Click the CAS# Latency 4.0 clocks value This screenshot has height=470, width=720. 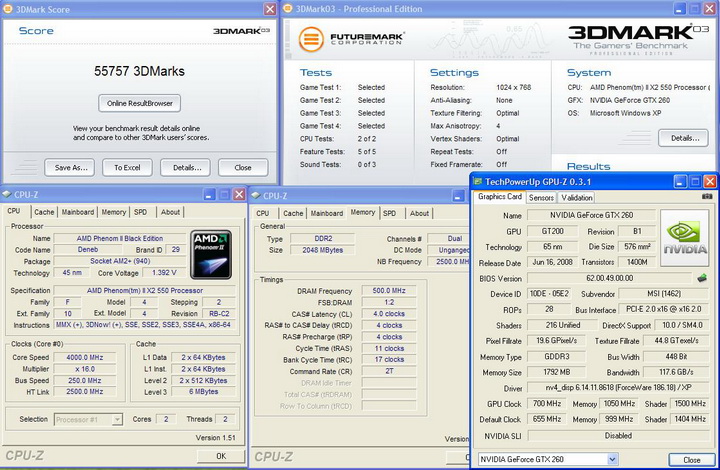pyautogui.click(x=389, y=313)
